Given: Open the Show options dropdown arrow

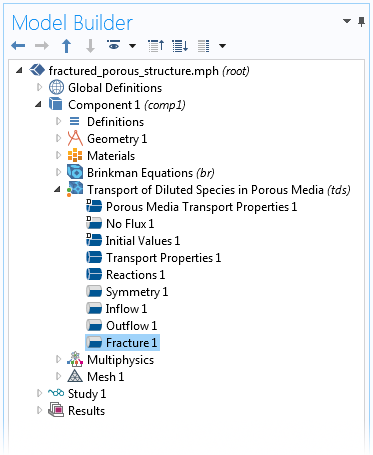Looking at the screenshot, I should point(132,46).
